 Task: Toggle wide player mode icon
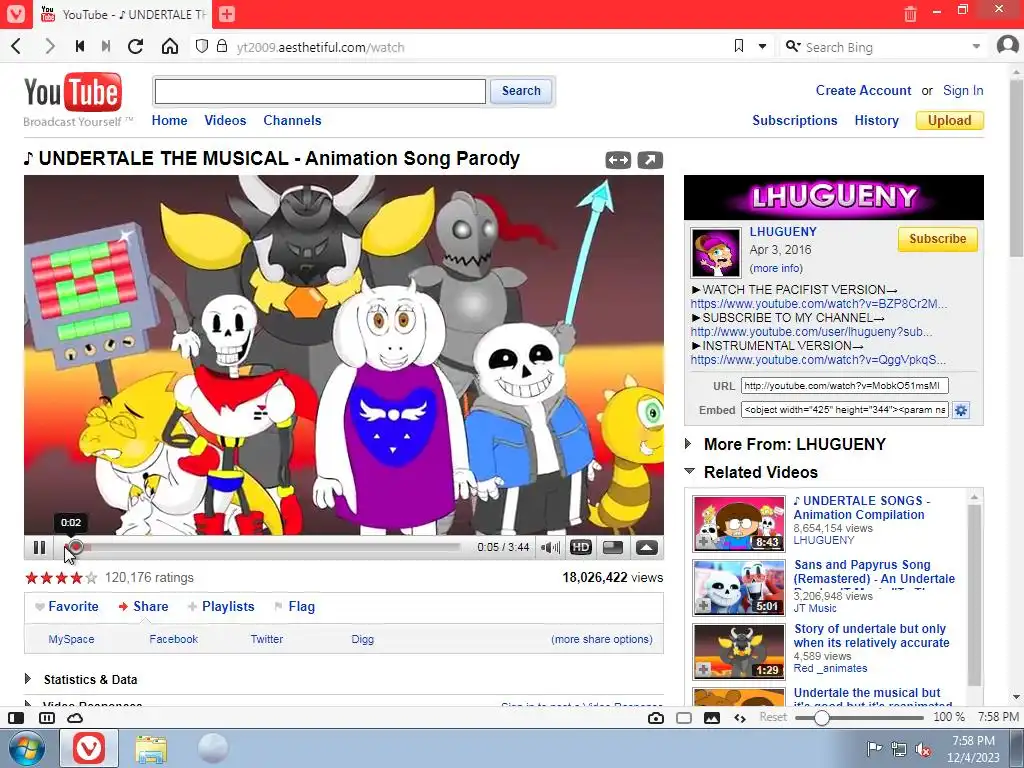(x=618, y=160)
